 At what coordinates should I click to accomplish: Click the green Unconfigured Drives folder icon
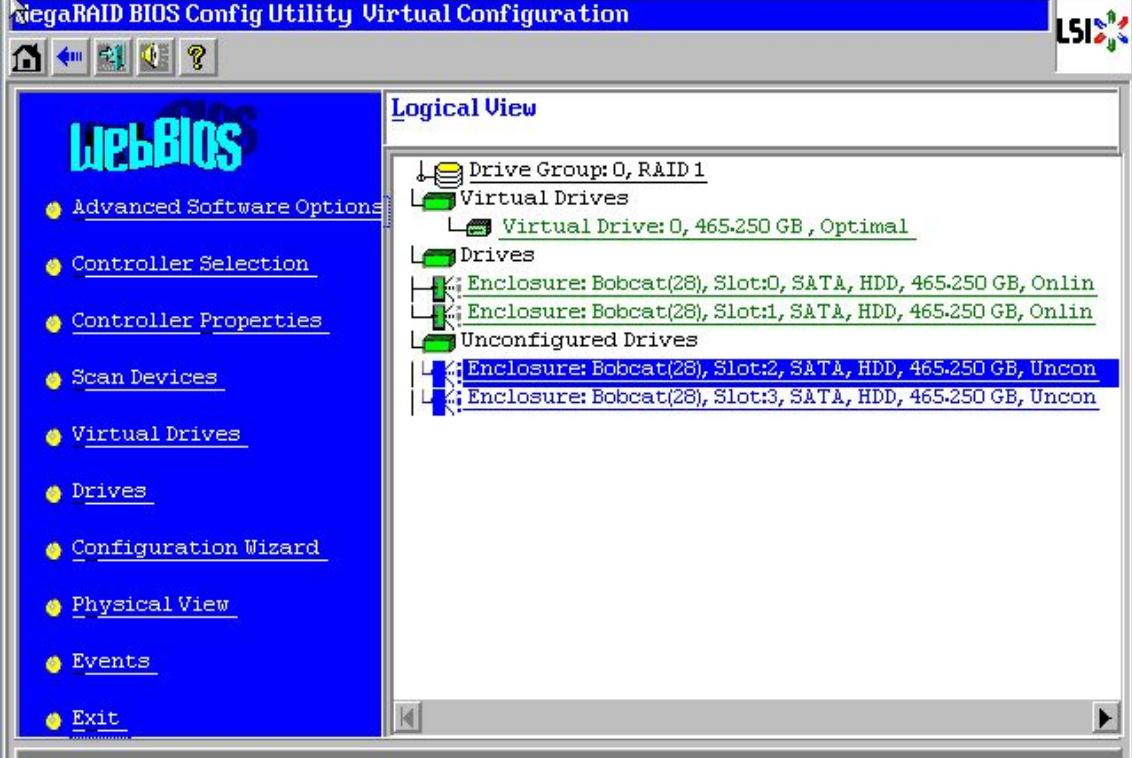click(x=438, y=342)
